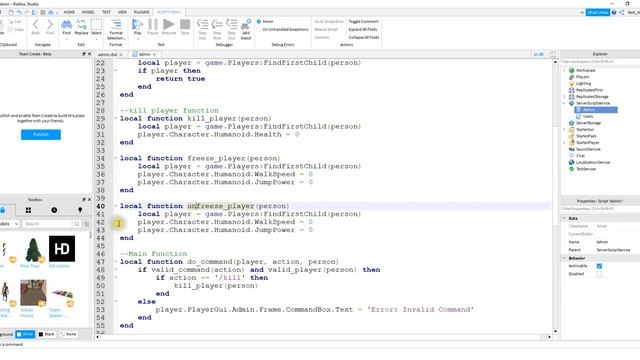Image resolution: width=640 pixels, height=360 pixels.
Task: Click the Toolbox search magnifier icon
Action: click(77, 224)
